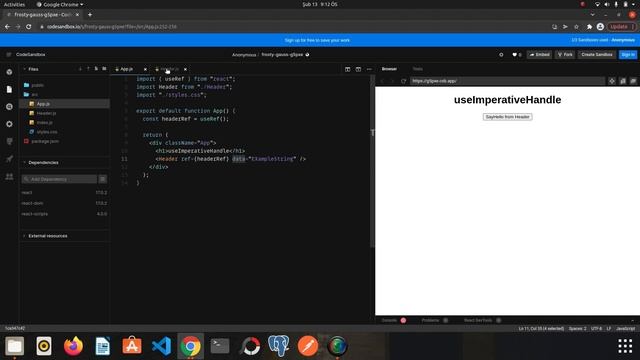Select the Browser preview tab
This screenshot has height=360, width=640.
(x=389, y=69)
